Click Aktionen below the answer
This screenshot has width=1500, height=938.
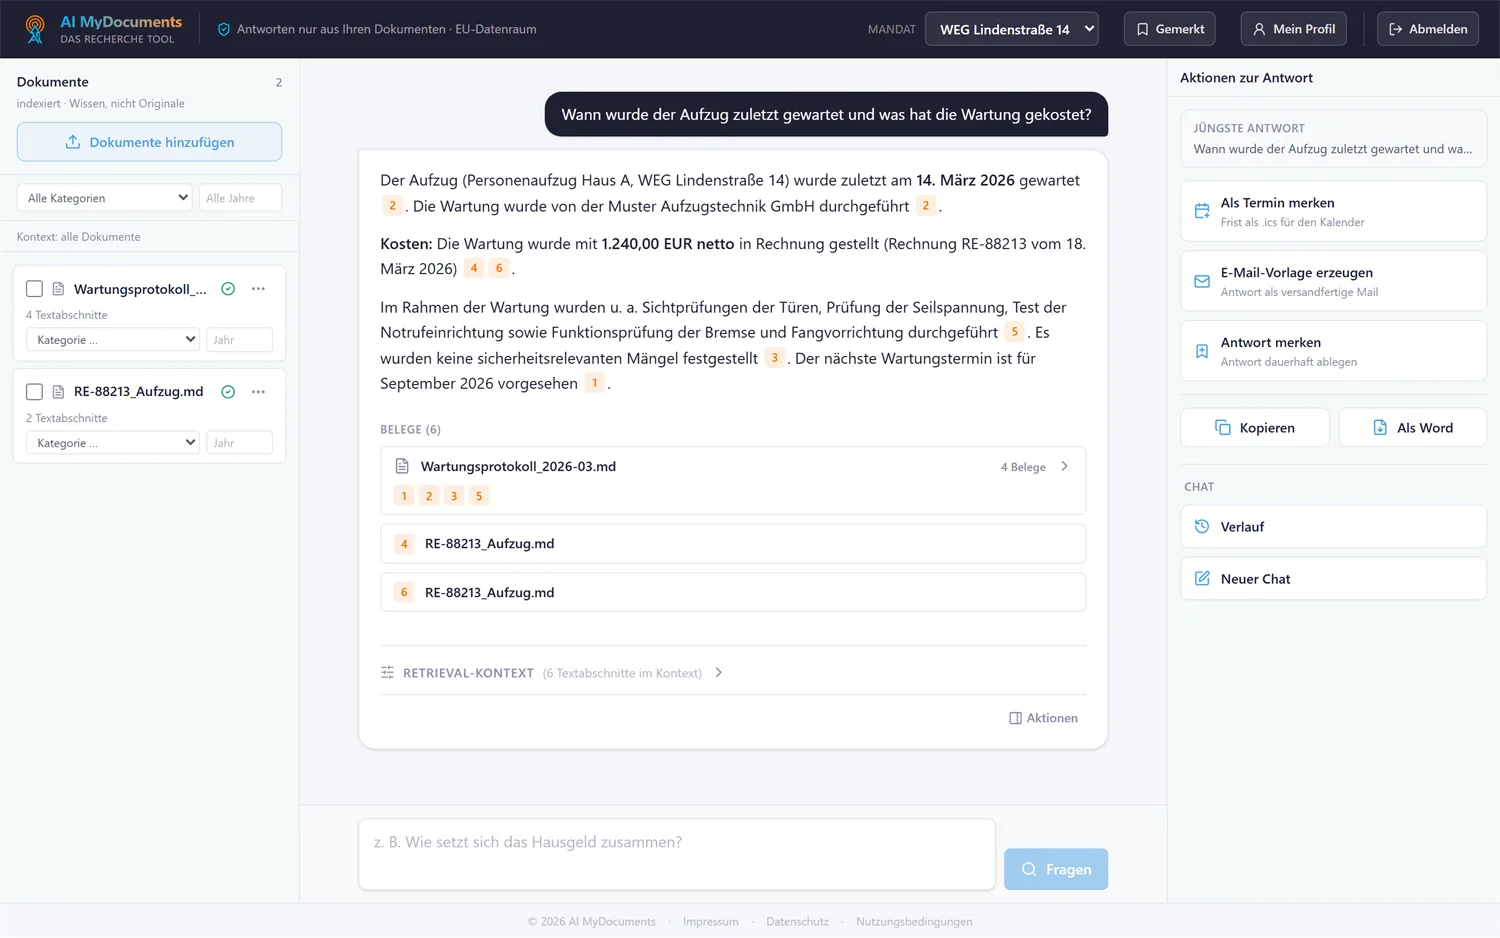(1043, 718)
